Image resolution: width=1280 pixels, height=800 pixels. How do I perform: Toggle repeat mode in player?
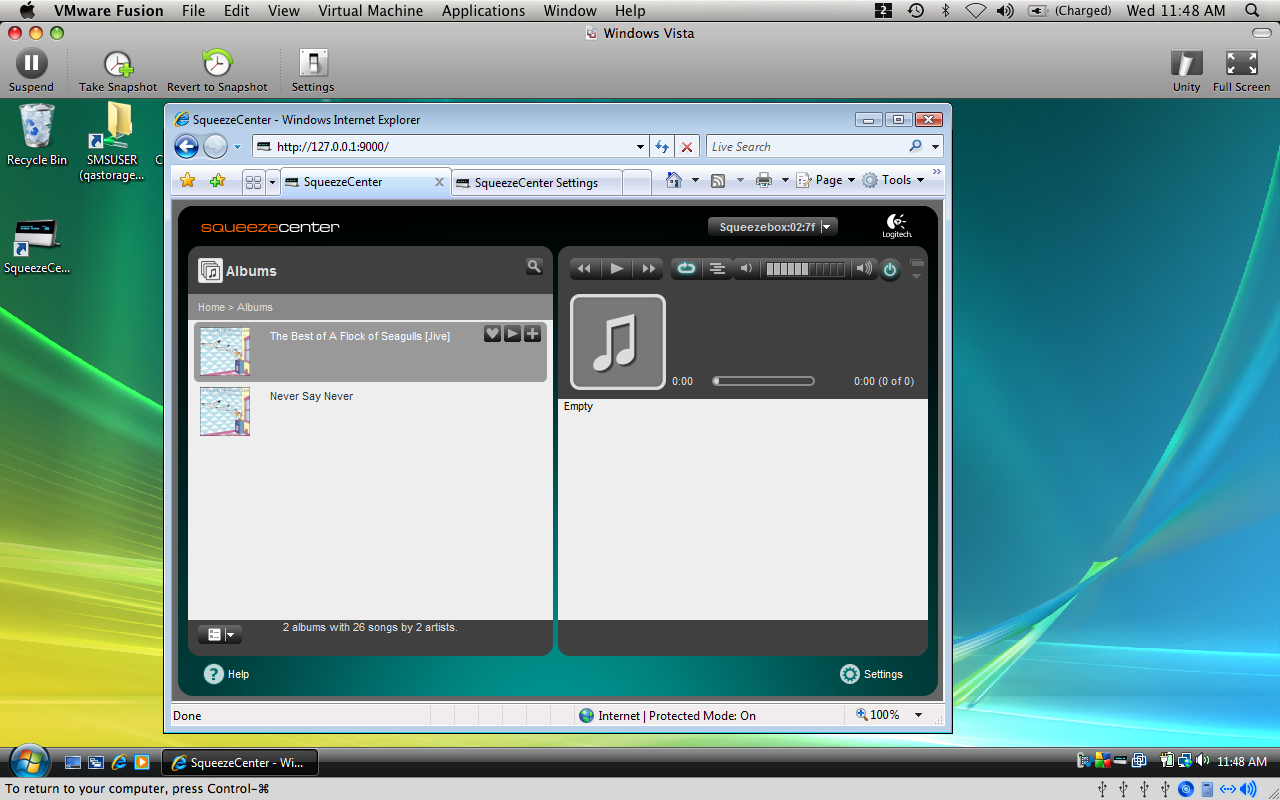(686, 268)
